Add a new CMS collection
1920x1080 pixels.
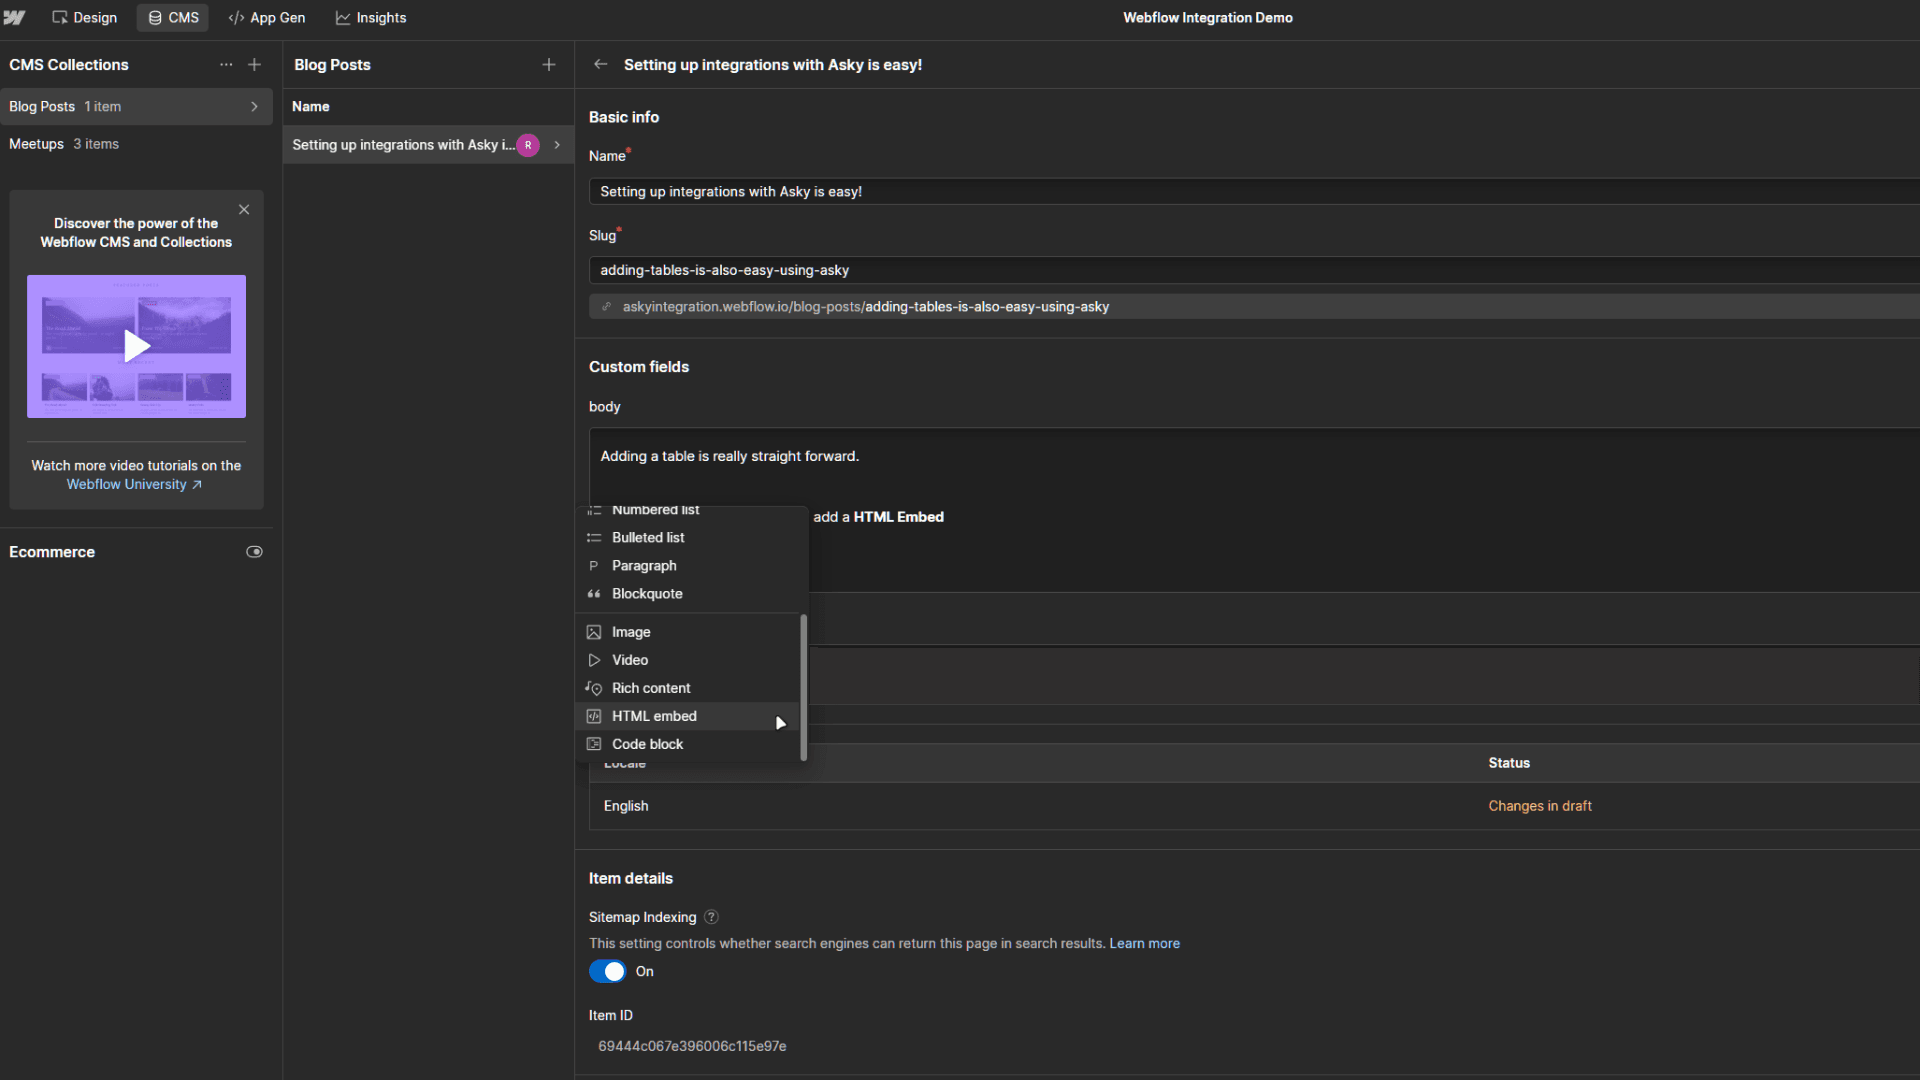coord(255,65)
